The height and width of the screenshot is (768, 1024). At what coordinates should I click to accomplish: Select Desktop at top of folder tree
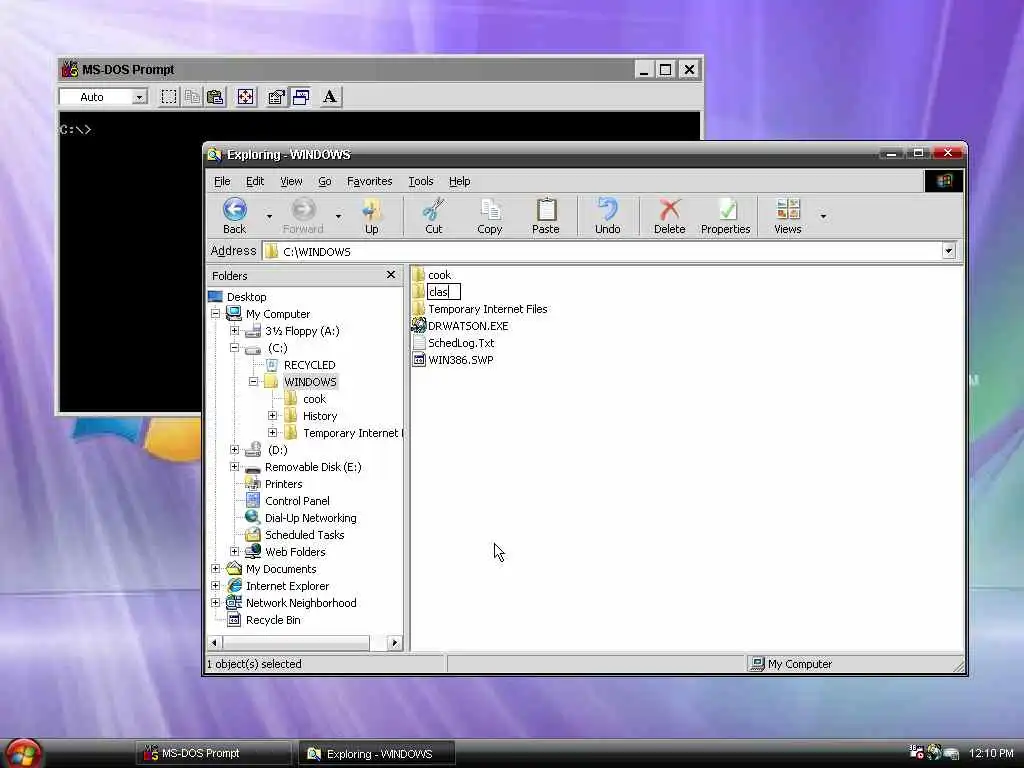(246, 296)
